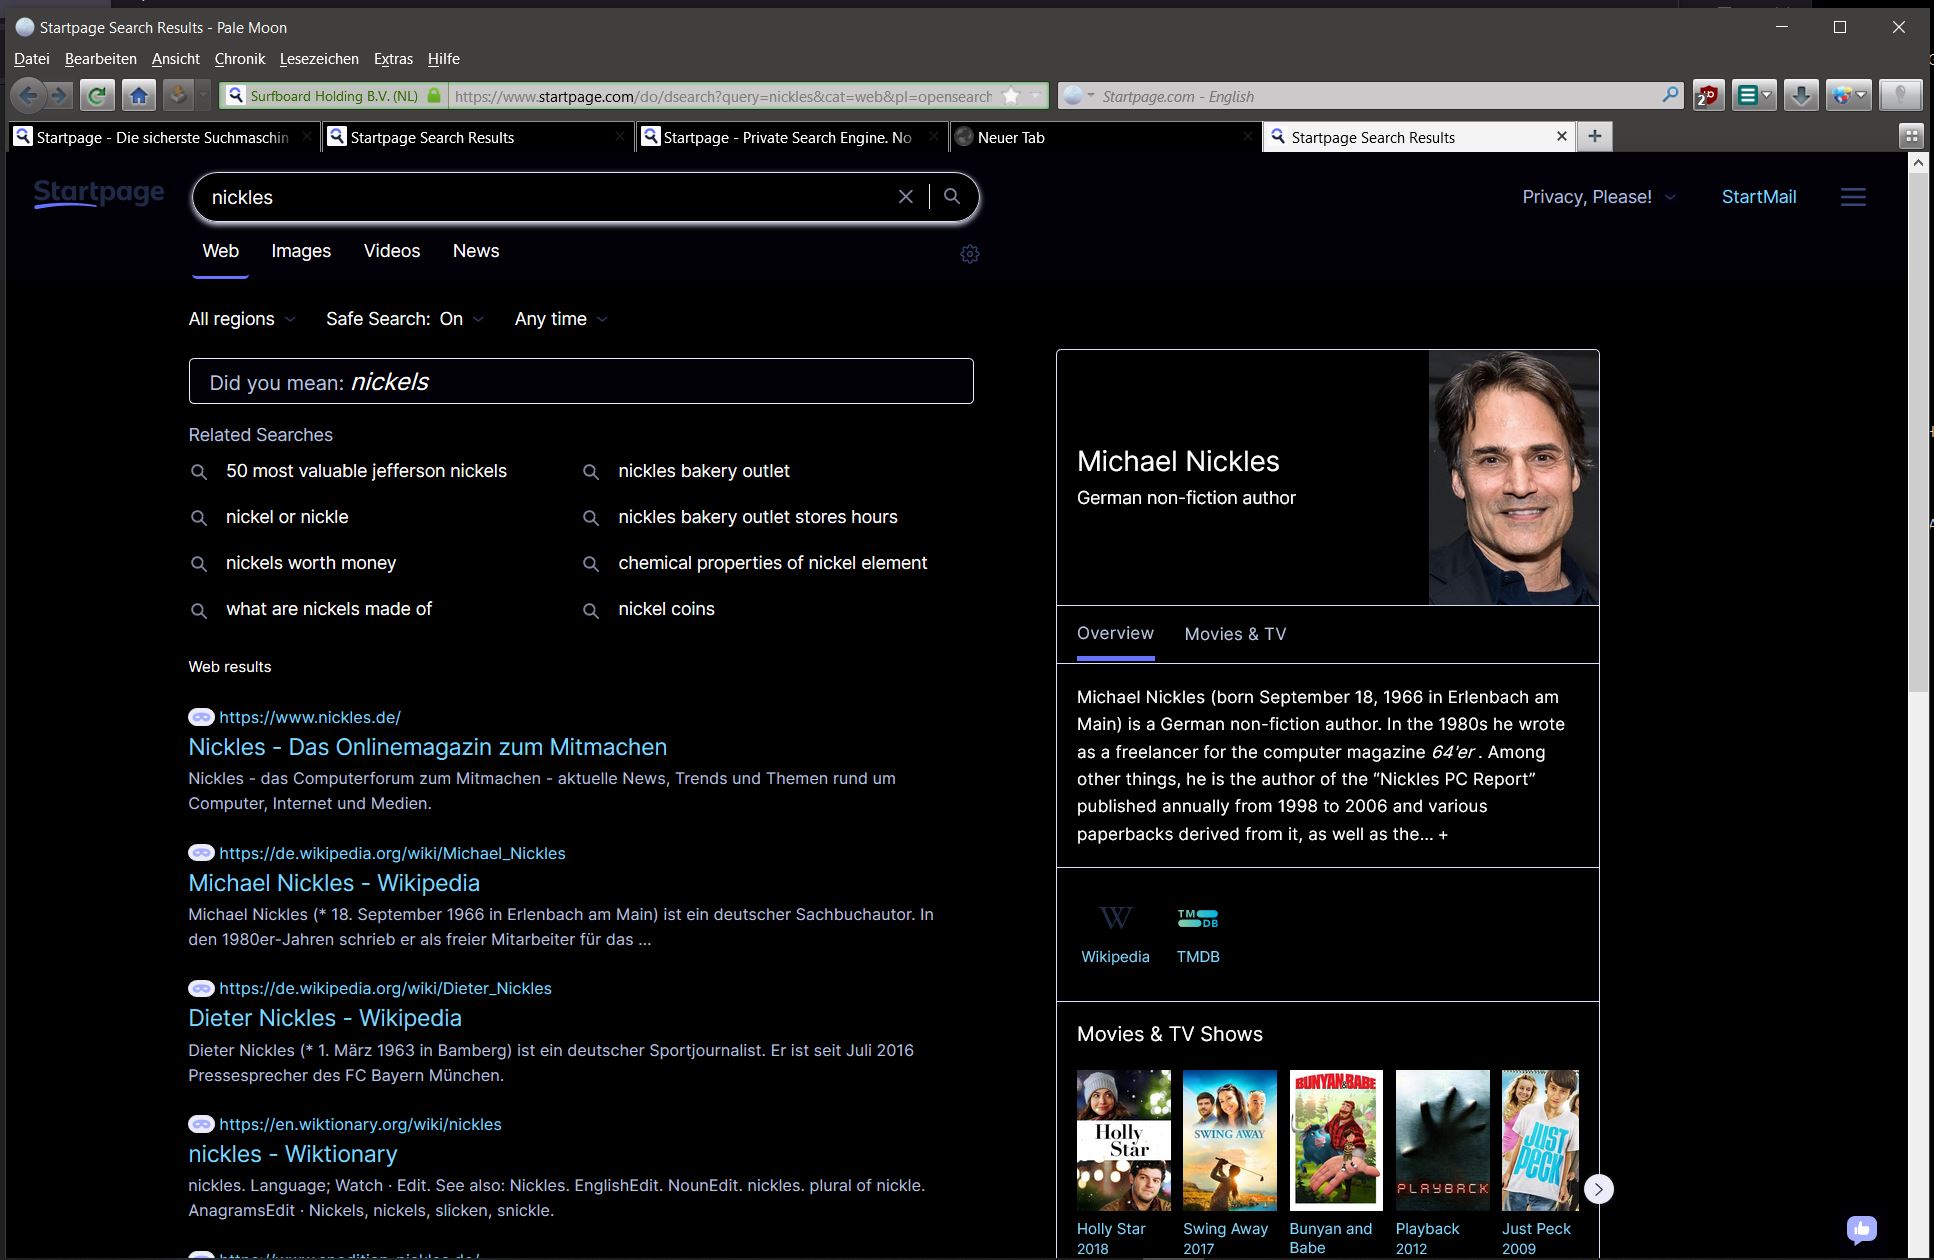Open the Dieter Nickles - Wikipedia result
The height and width of the screenshot is (1260, 1934).
[325, 1018]
